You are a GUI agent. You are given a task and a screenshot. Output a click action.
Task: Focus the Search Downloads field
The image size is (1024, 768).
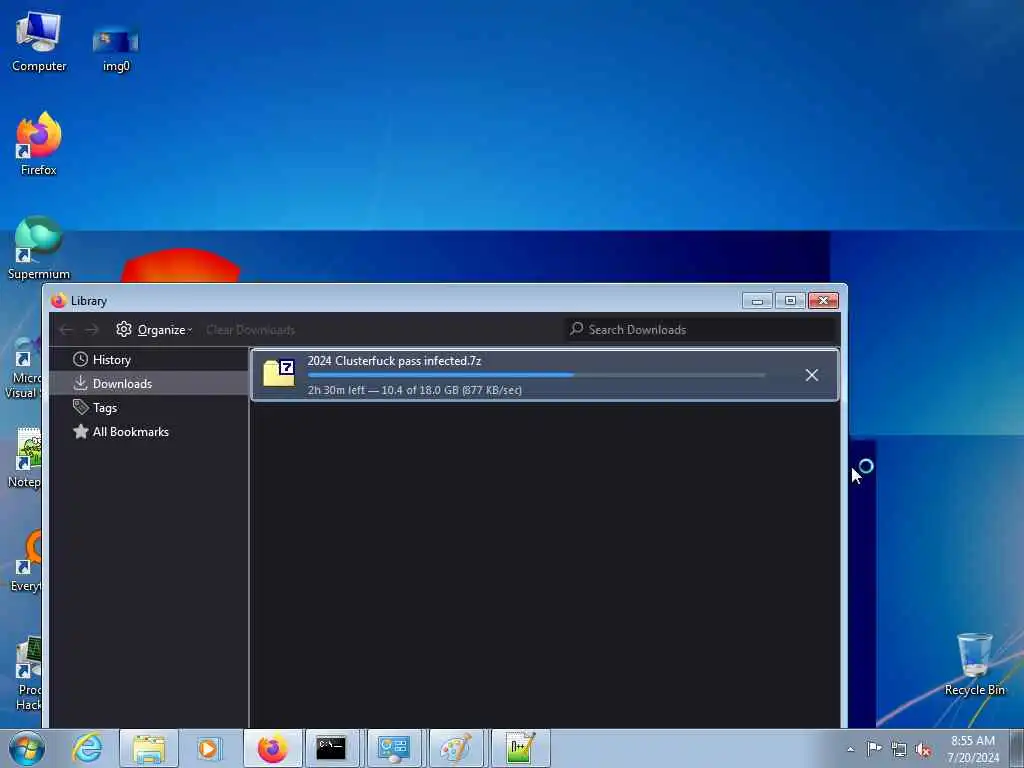[x=701, y=330]
